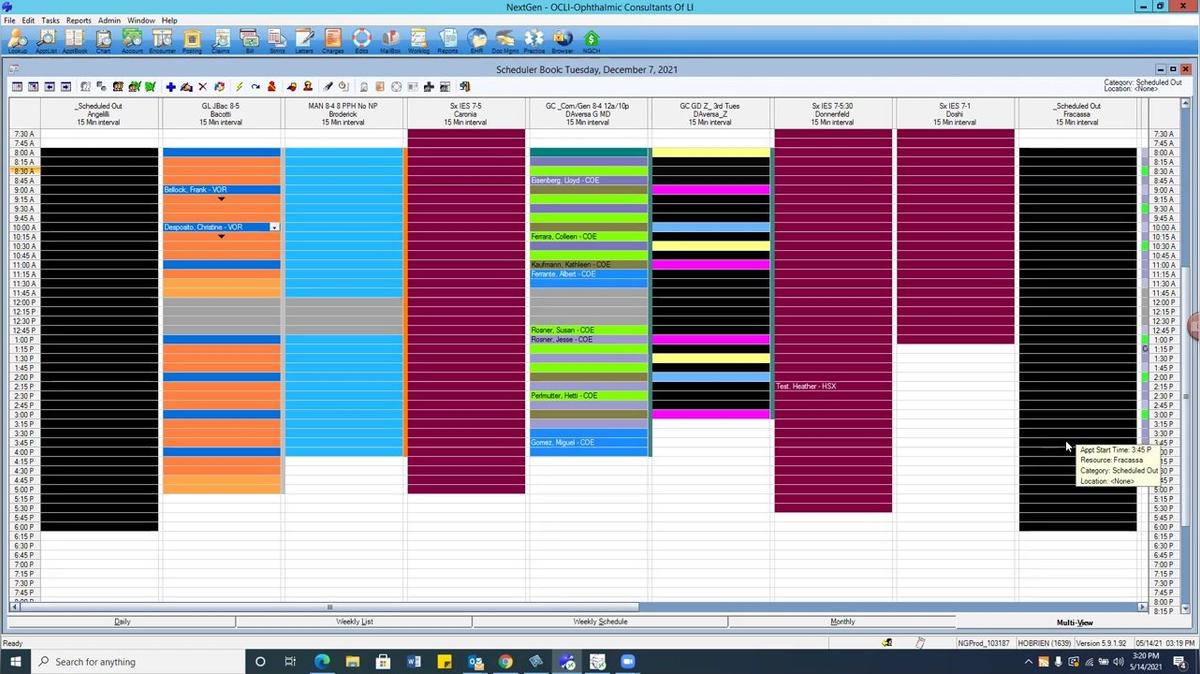
Task: Open the Reports menu
Action: (78, 19)
